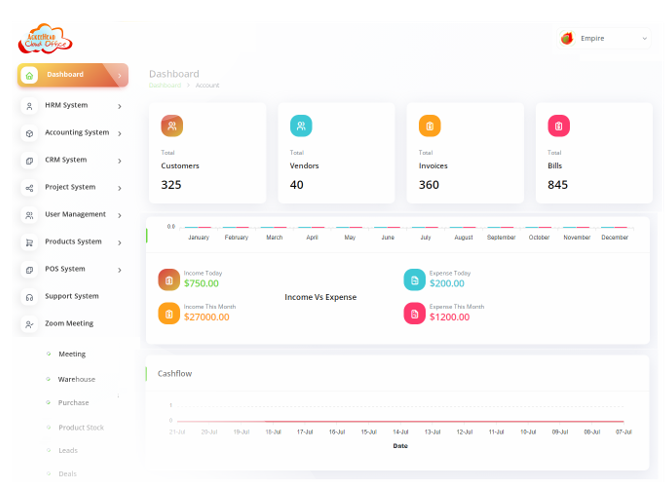
Task: Click the Income Vs Expense title
Action: (x=321, y=297)
